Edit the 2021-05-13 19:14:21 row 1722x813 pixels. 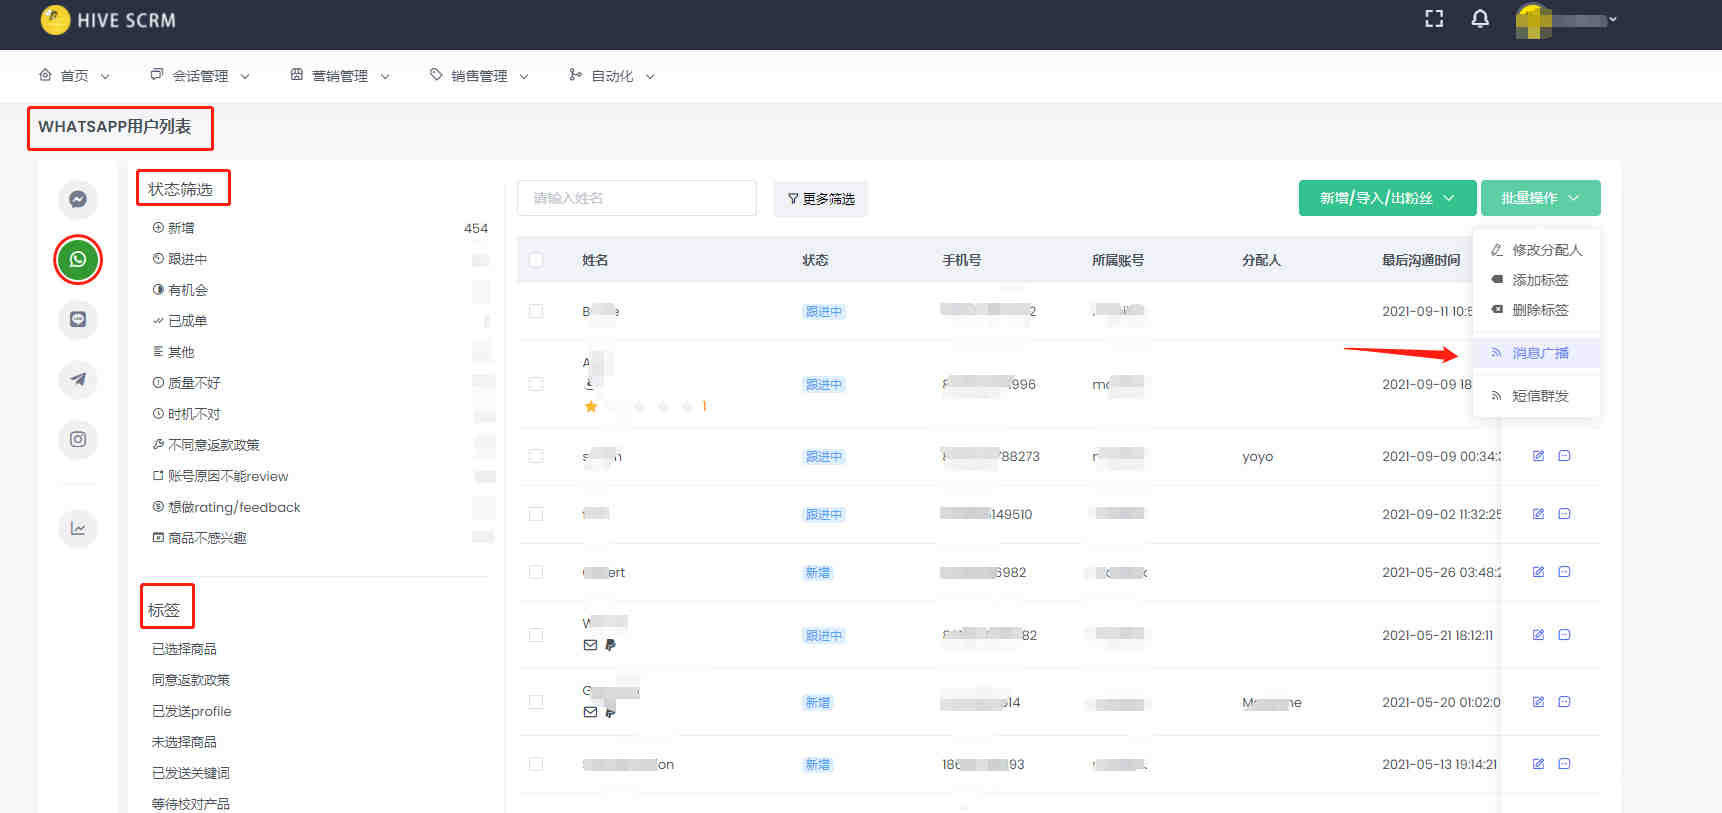pos(1538,764)
